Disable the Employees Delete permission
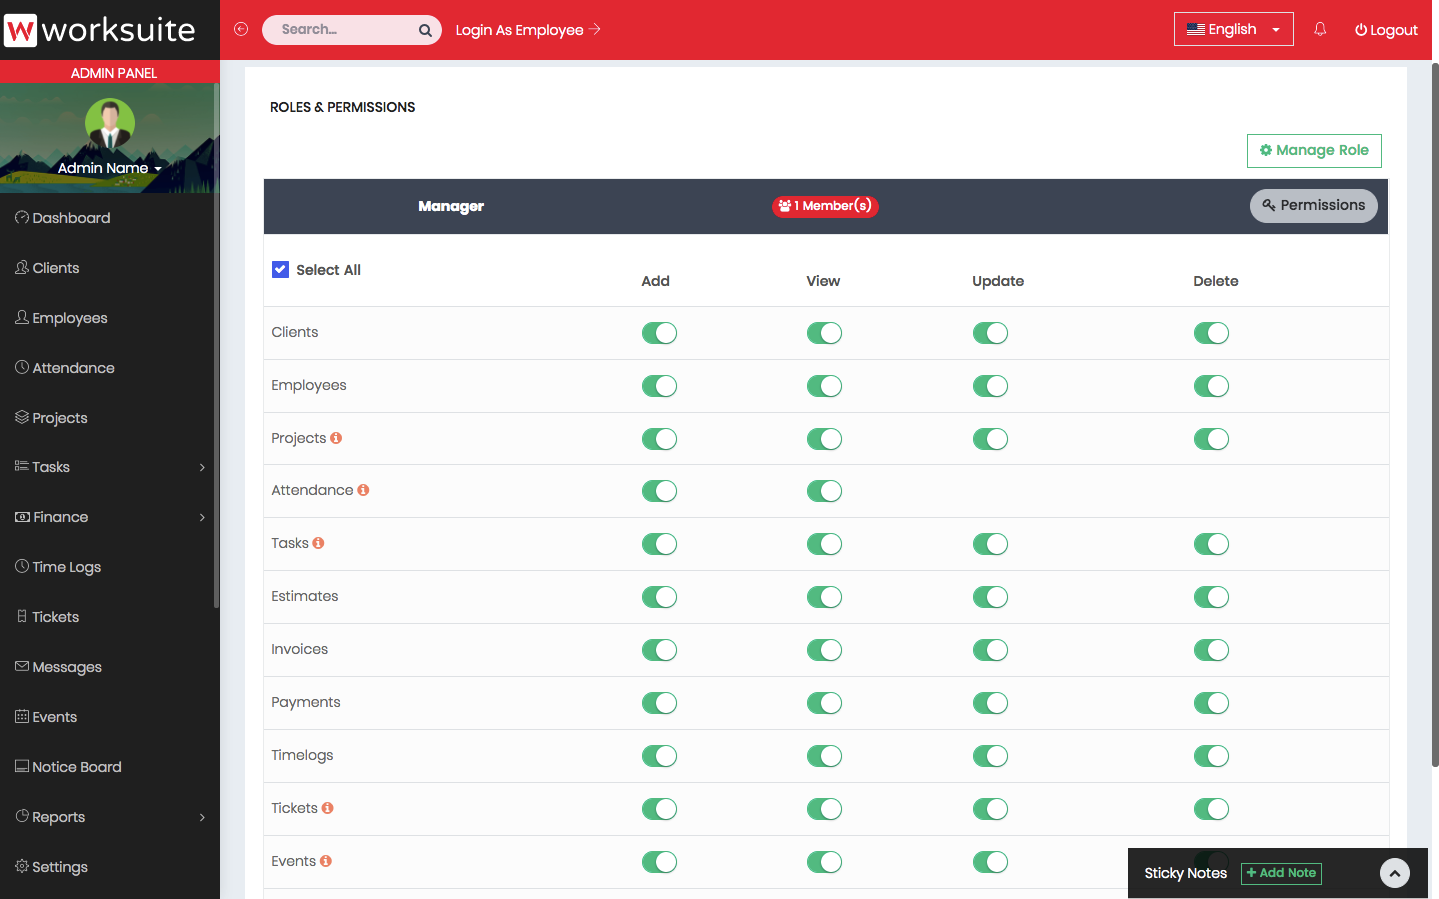 (1210, 386)
